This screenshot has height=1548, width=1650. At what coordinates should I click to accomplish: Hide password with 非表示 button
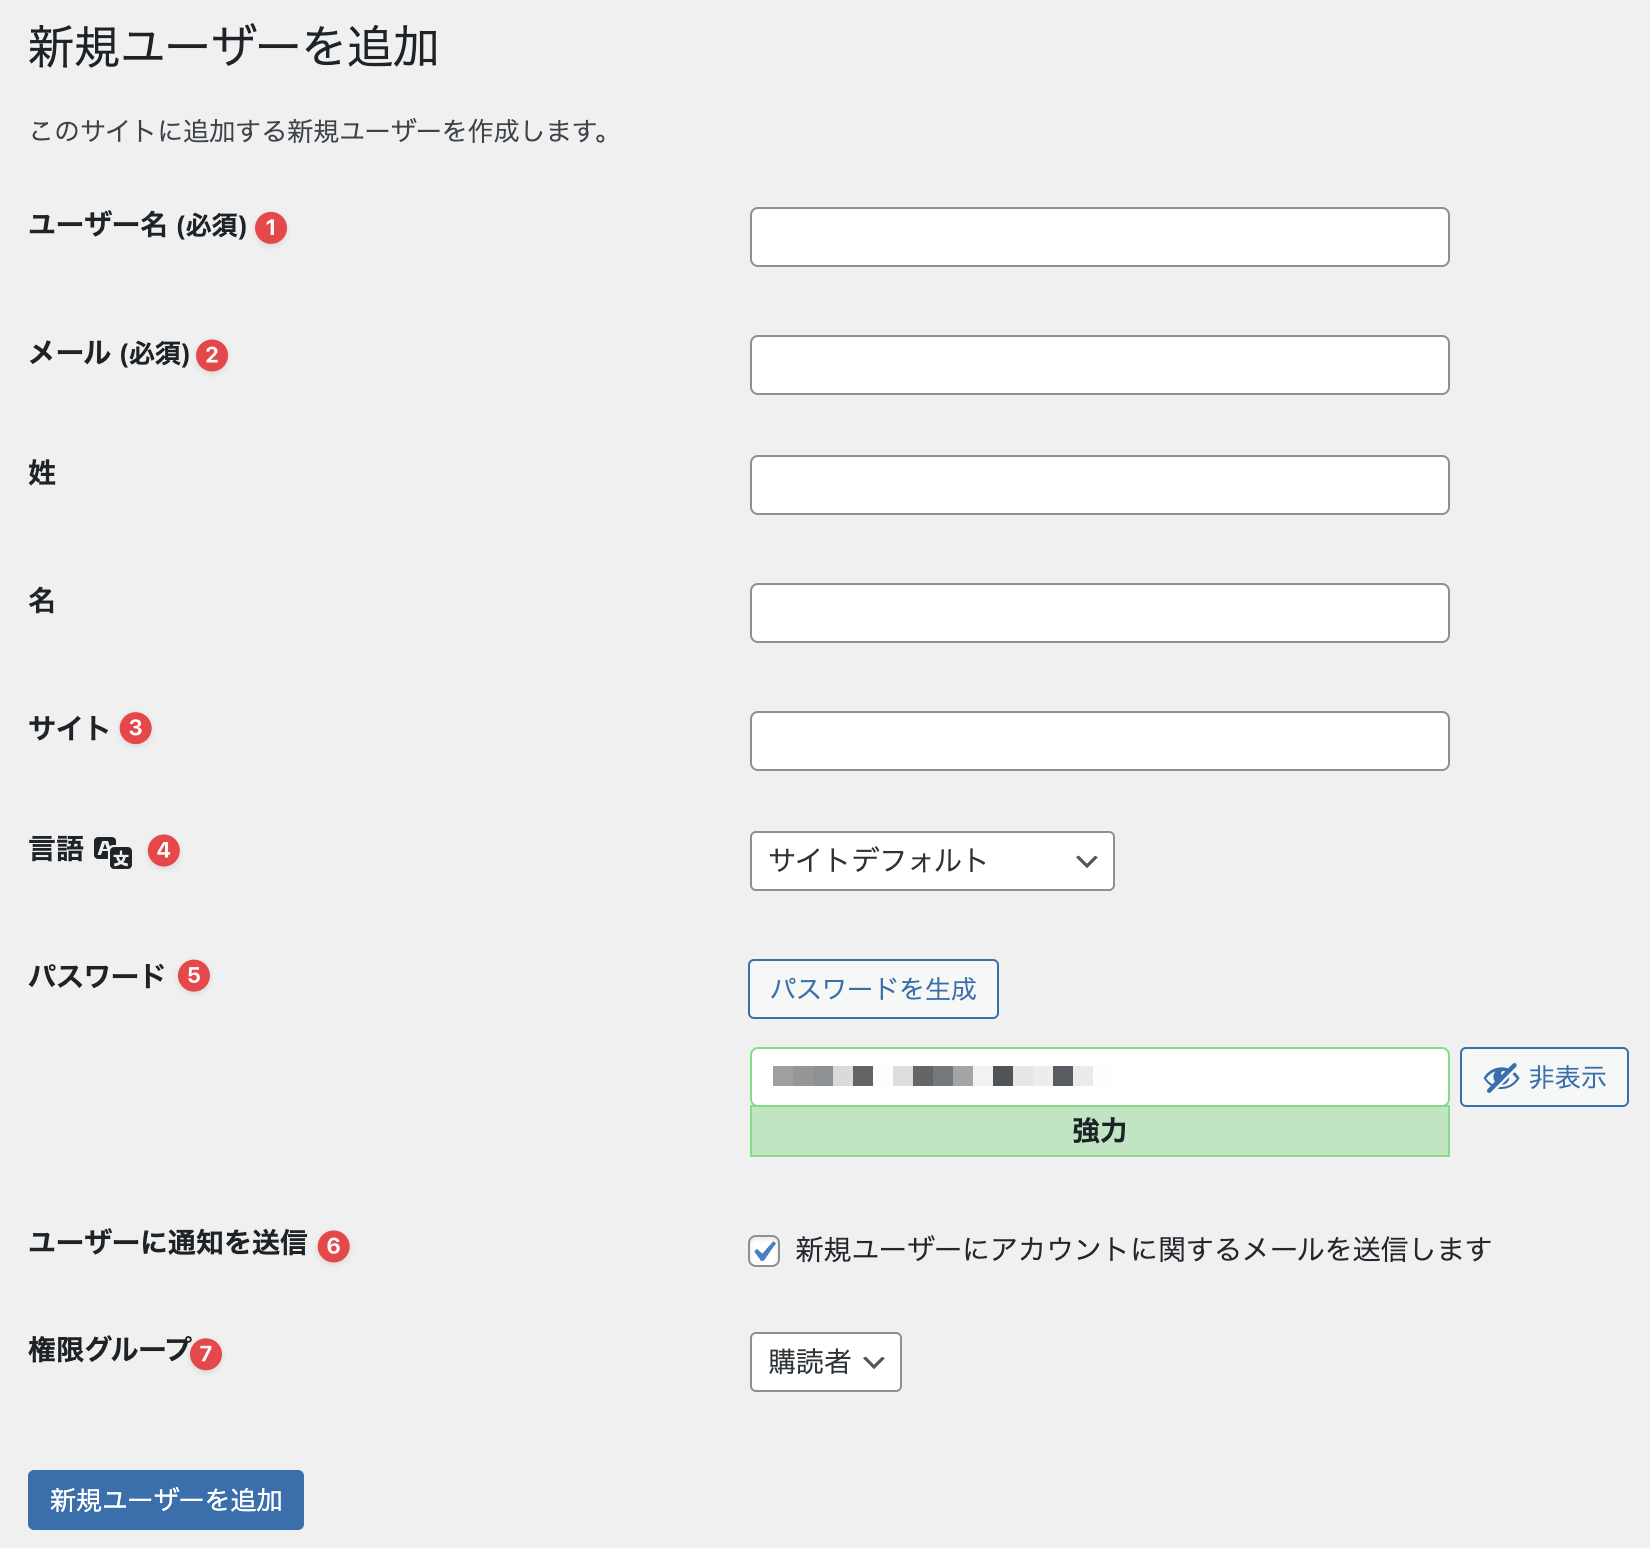1544,1077
